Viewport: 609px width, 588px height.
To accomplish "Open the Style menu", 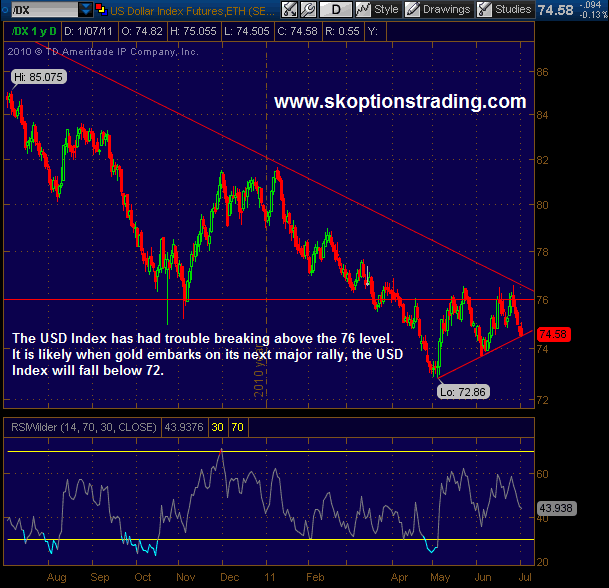I will pos(386,10).
